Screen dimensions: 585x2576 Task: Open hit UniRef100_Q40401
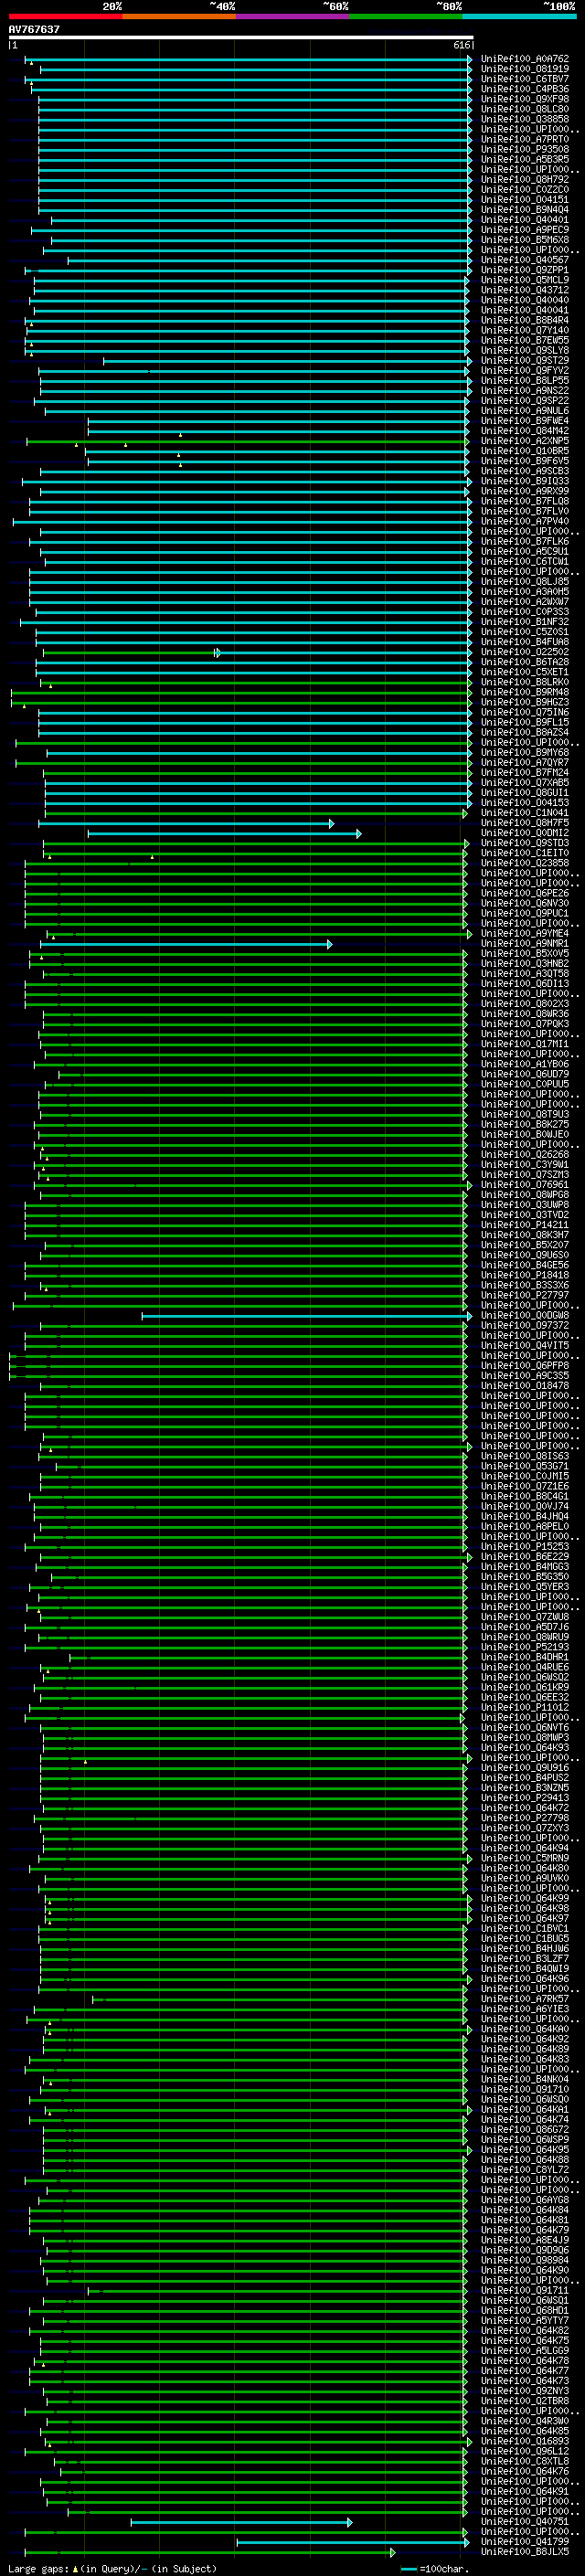coord(525,220)
